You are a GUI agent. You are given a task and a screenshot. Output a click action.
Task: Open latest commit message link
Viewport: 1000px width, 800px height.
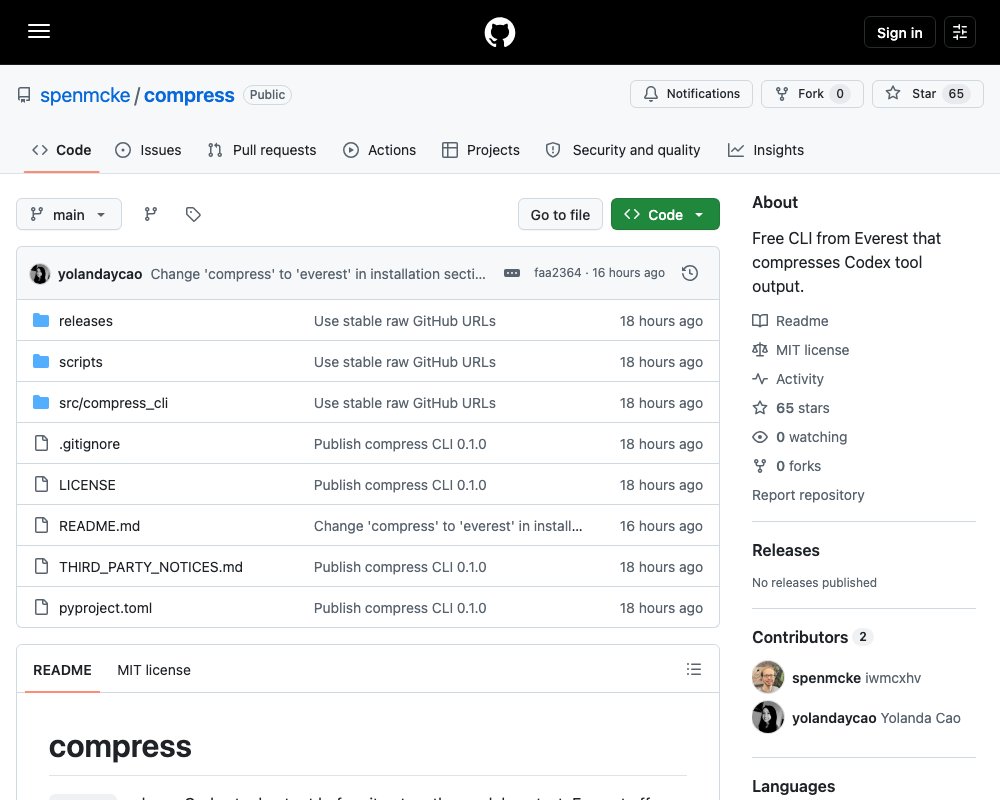tap(318, 274)
